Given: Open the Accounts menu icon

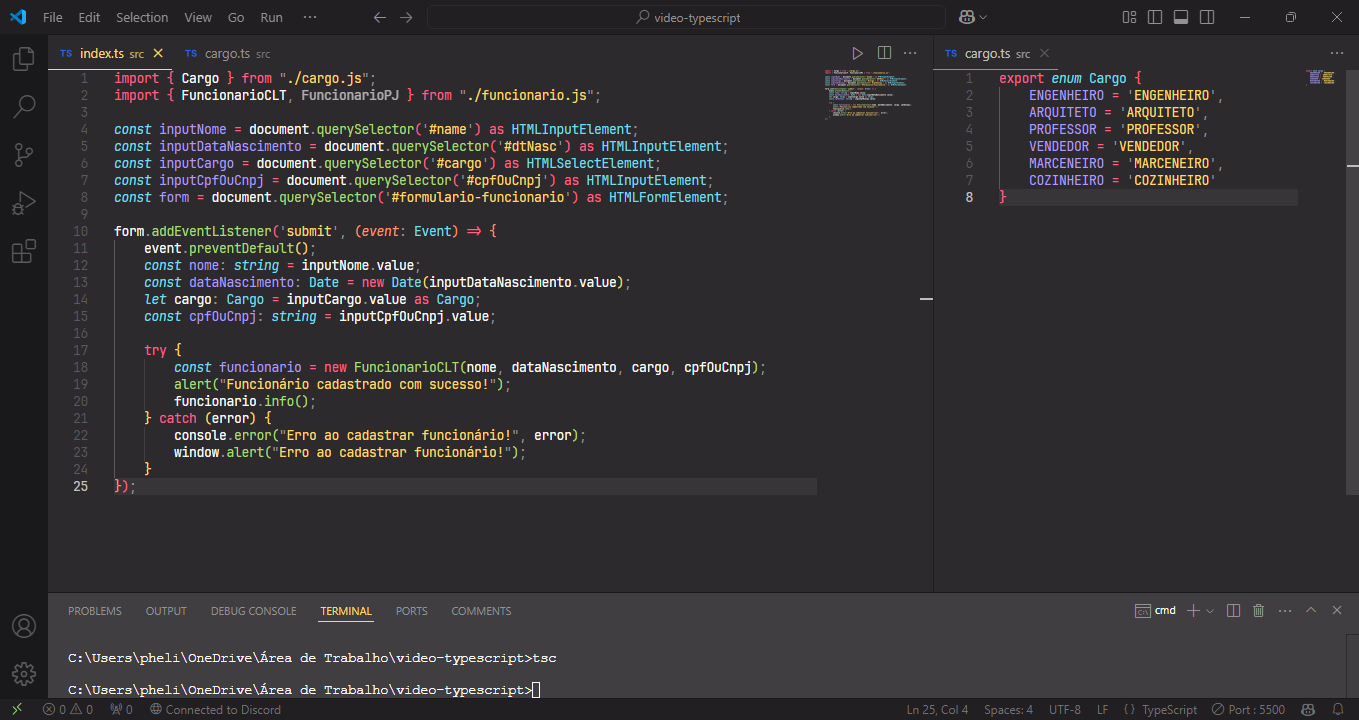Looking at the screenshot, I should pyautogui.click(x=23, y=626).
